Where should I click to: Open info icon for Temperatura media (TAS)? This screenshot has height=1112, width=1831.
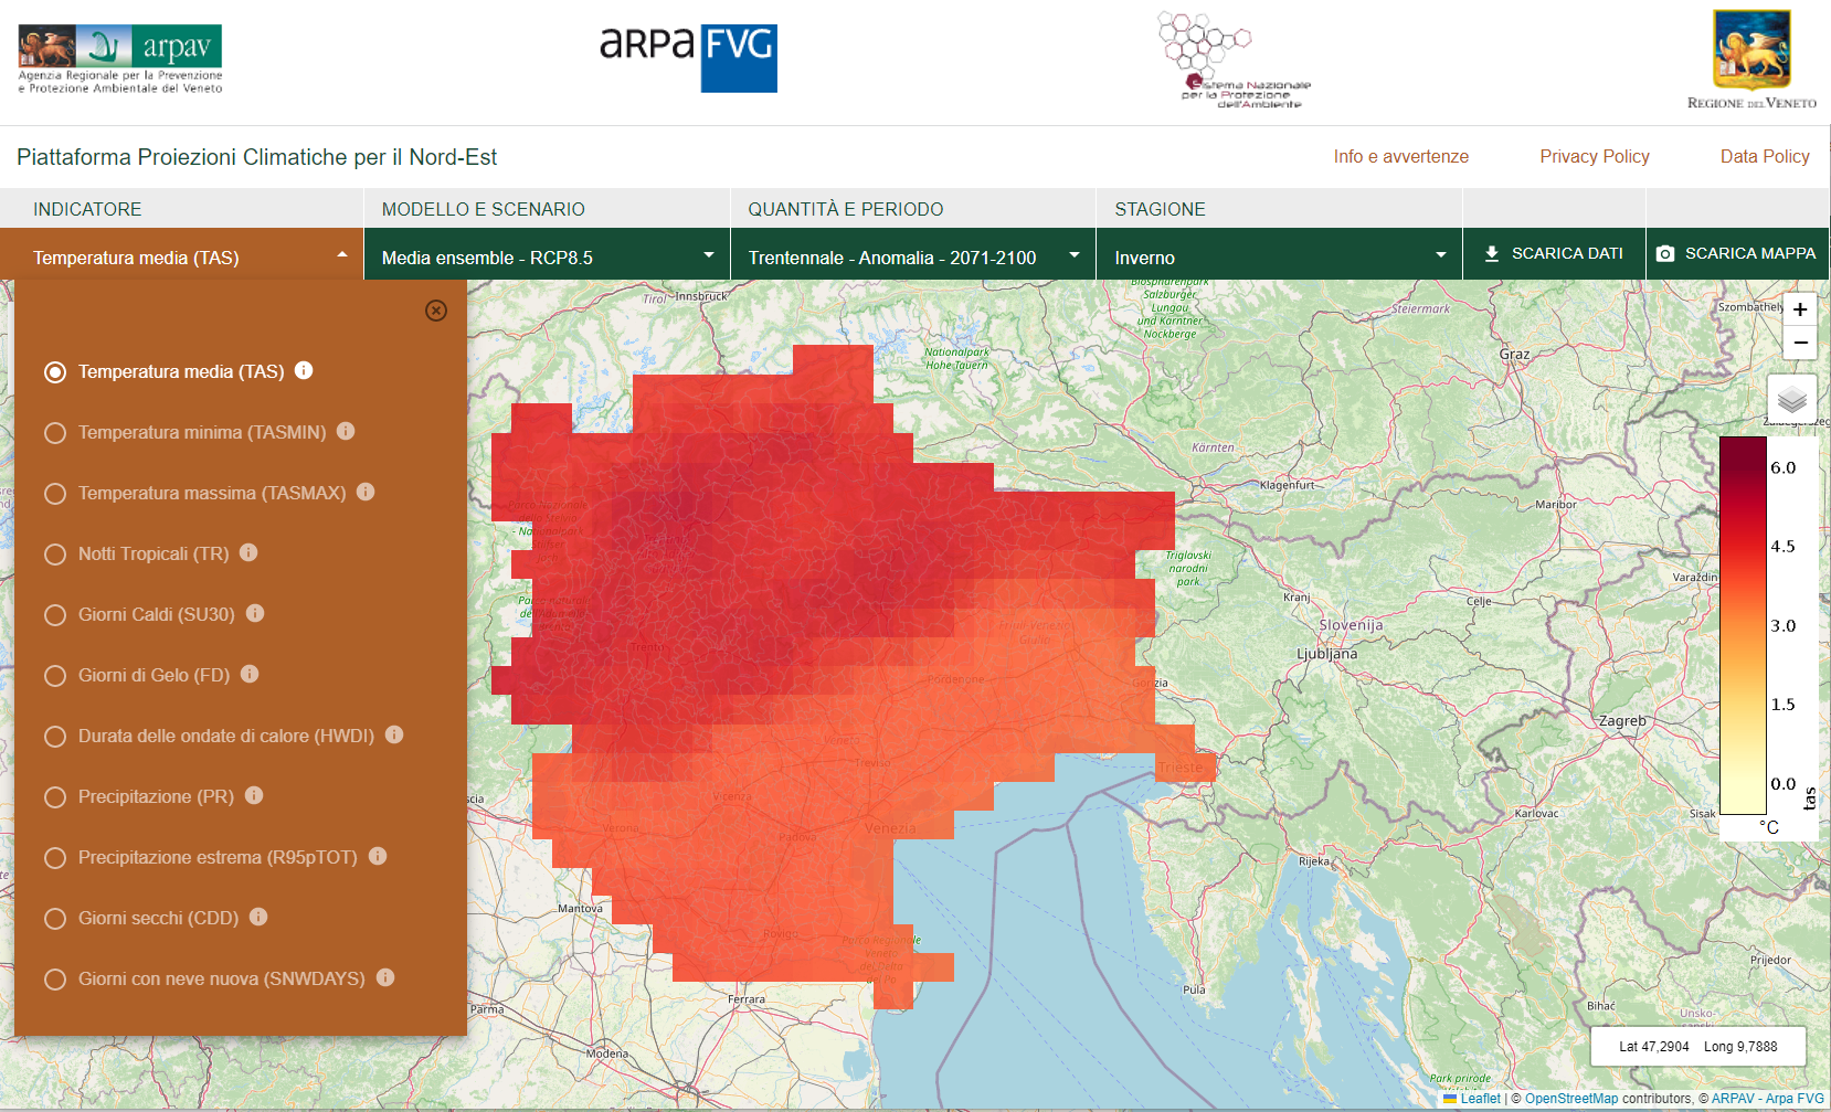[x=304, y=371]
